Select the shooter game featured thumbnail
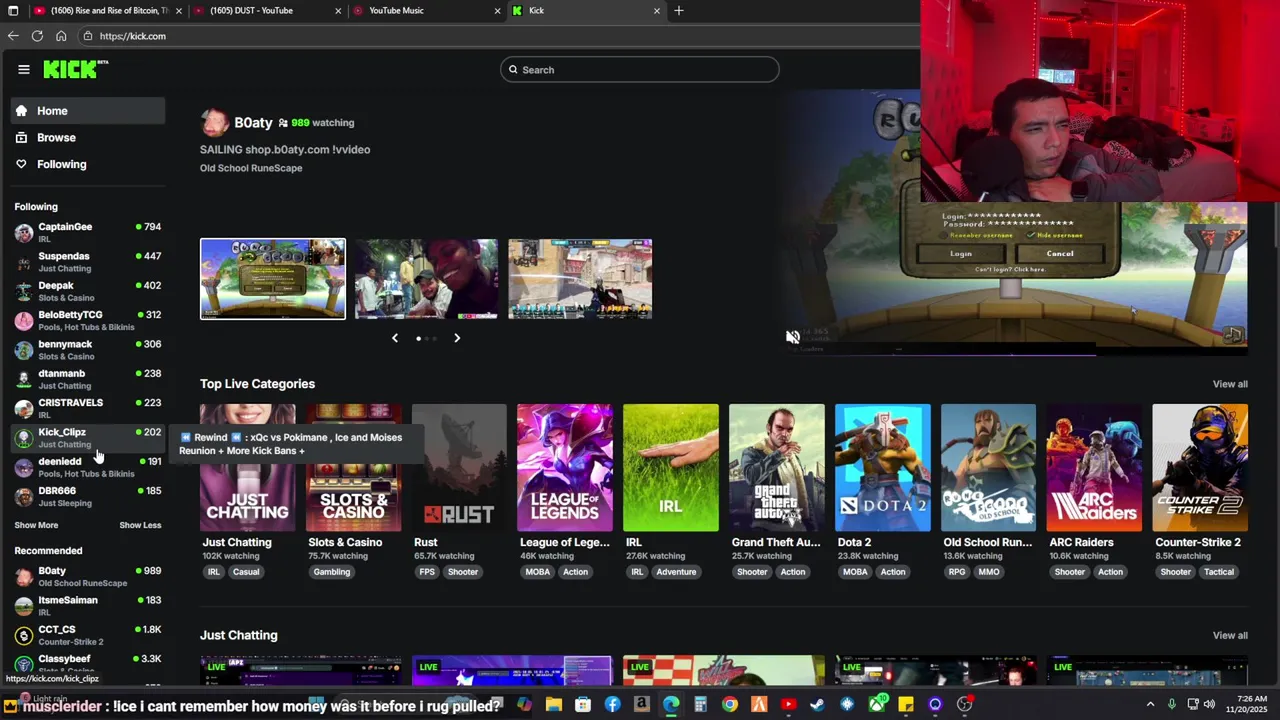The width and height of the screenshot is (1280, 720). tap(580, 279)
